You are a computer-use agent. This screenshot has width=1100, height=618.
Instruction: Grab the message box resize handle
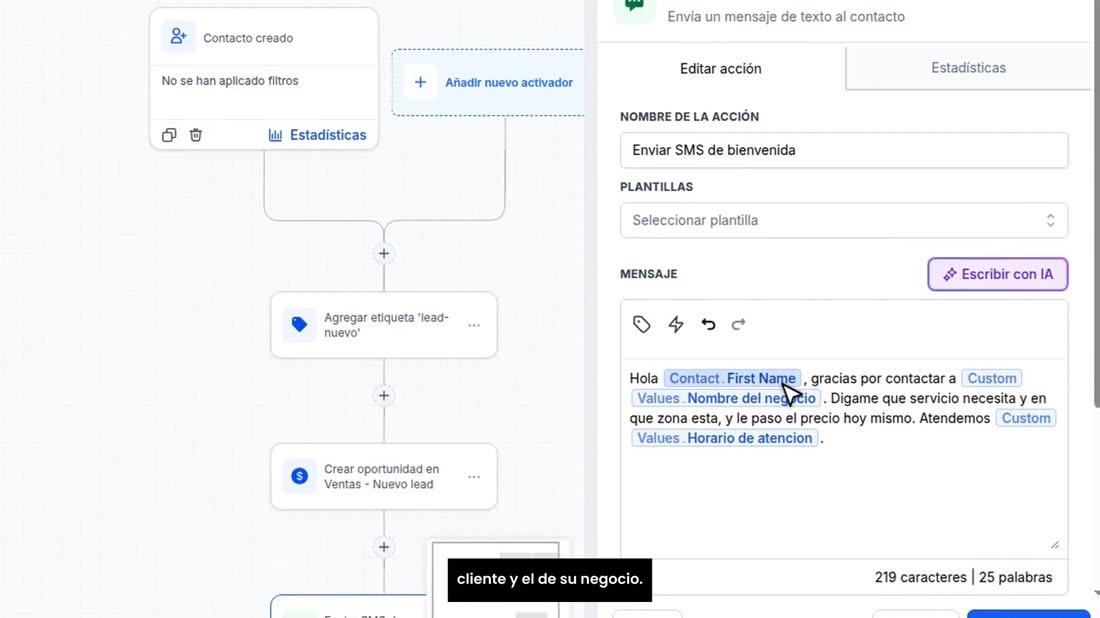click(x=1054, y=544)
